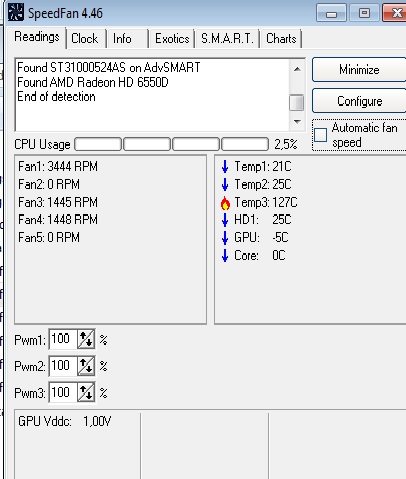Click the blue arrow icon next to HD1

point(225,220)
